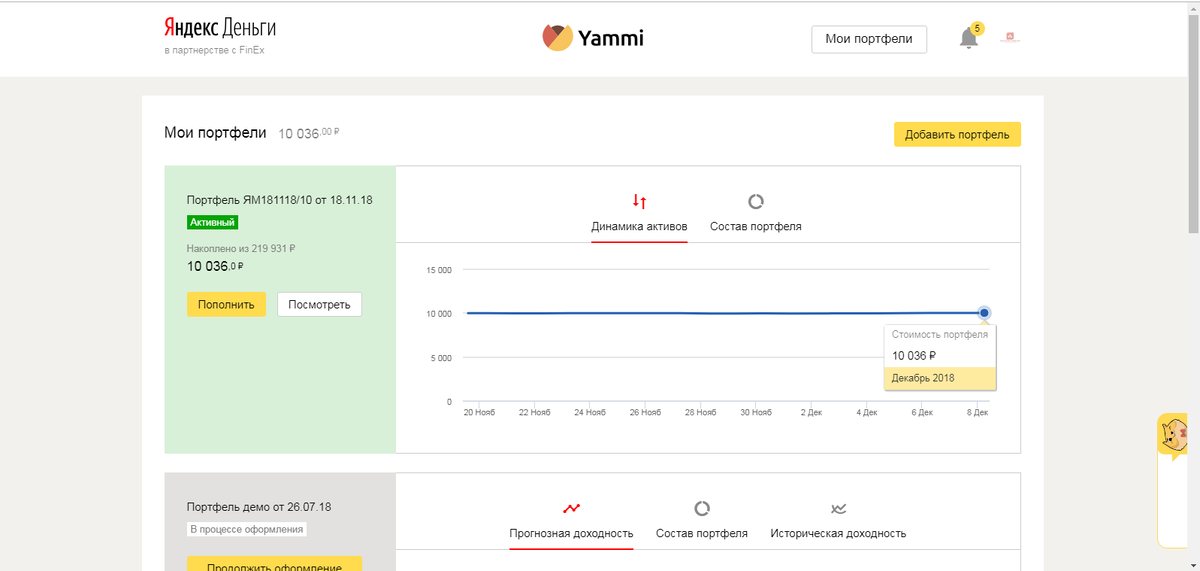Click the Портфель ЯМ181118/10 от 18.11.18 title
Image resolution: width=1200 pixels, height=571 pixels.
coord(280,200)
